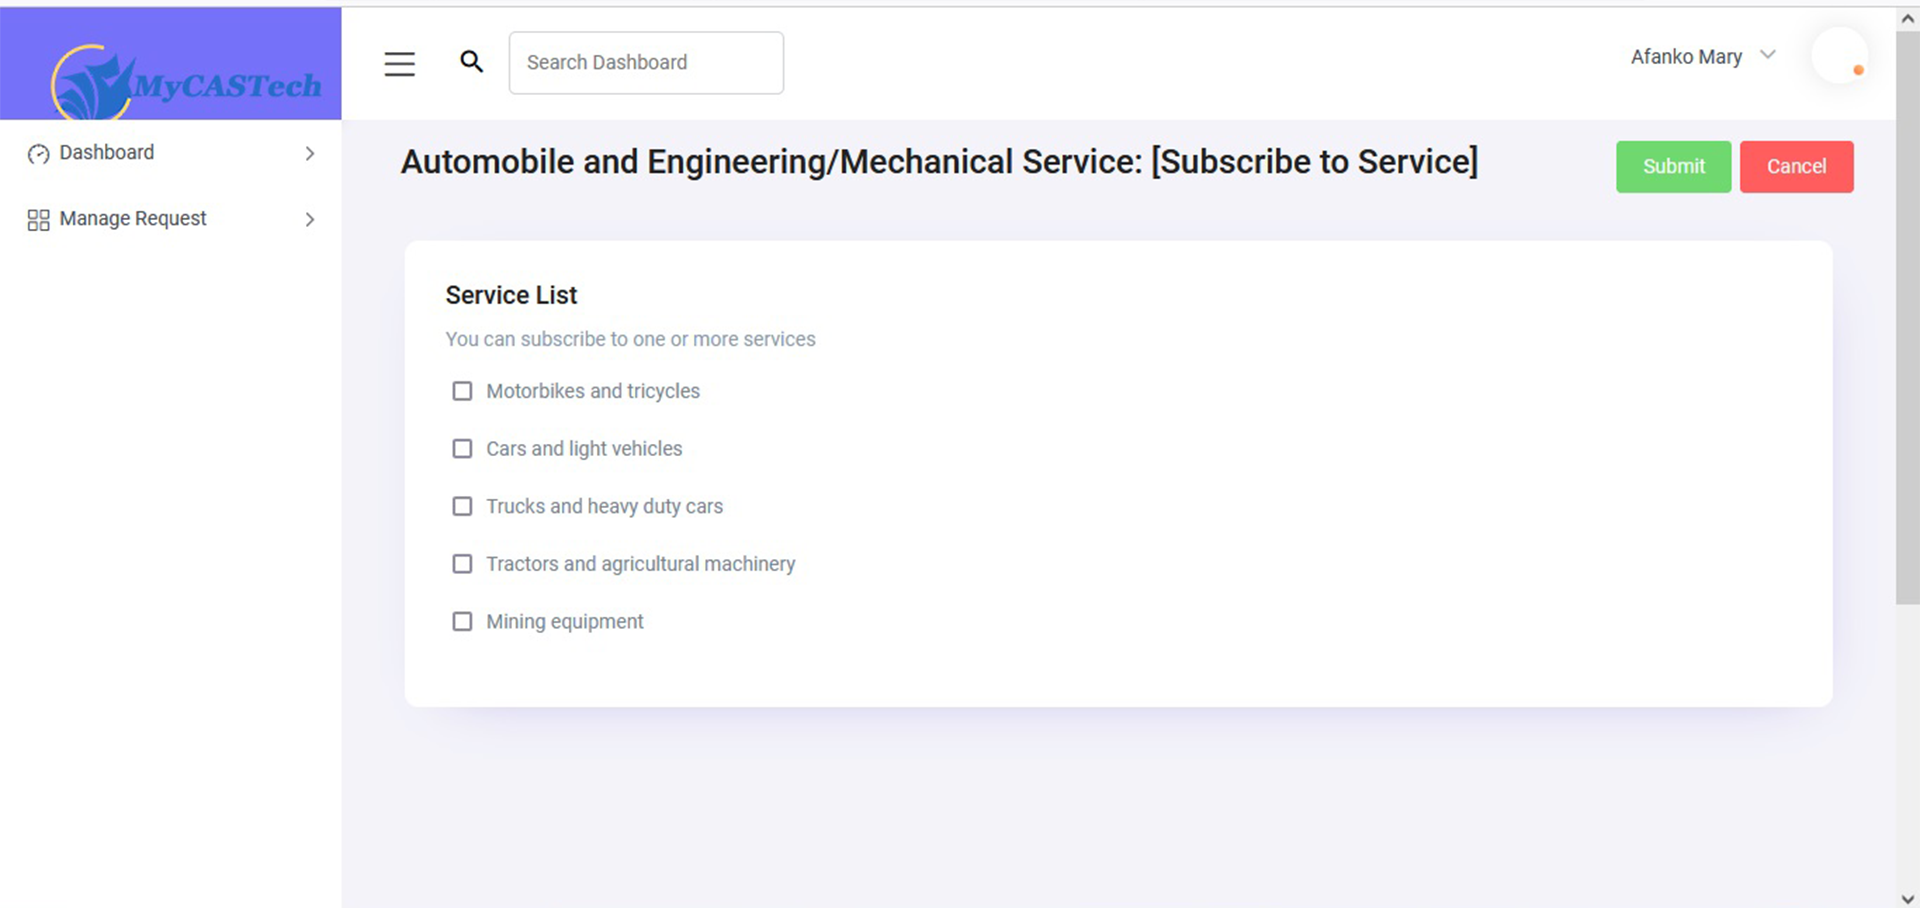
Task: Open the Dashboard sidebar menu item
Action: [x=107, y=153]
